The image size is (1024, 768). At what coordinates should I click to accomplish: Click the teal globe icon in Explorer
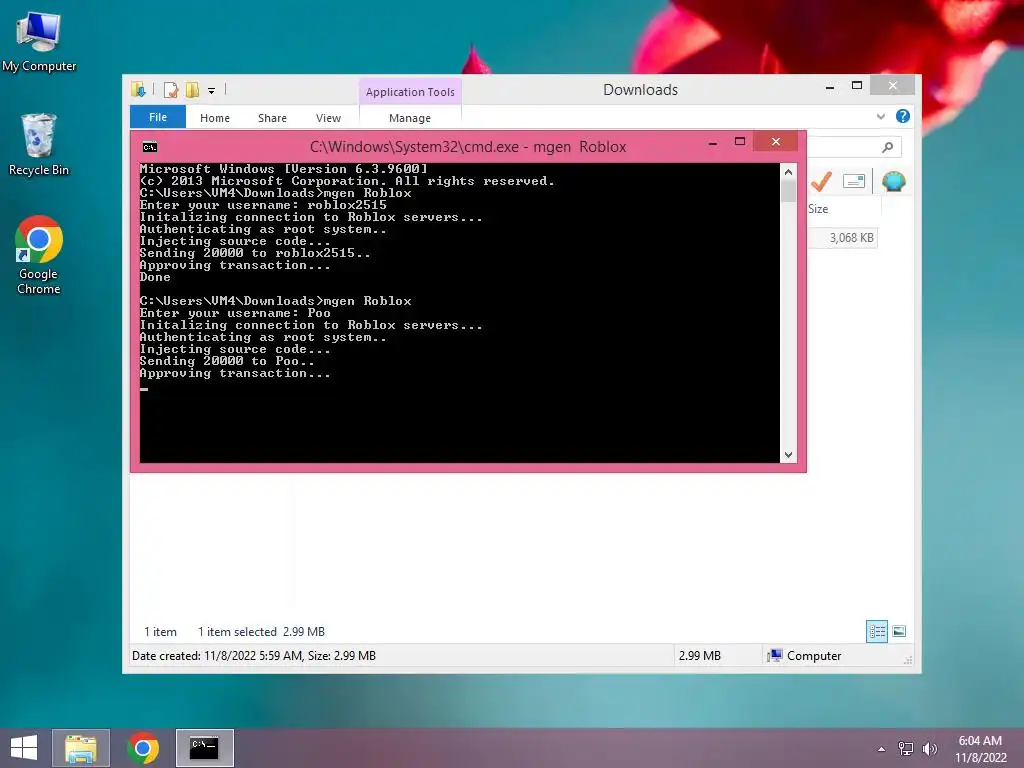[x=893, y=181]
